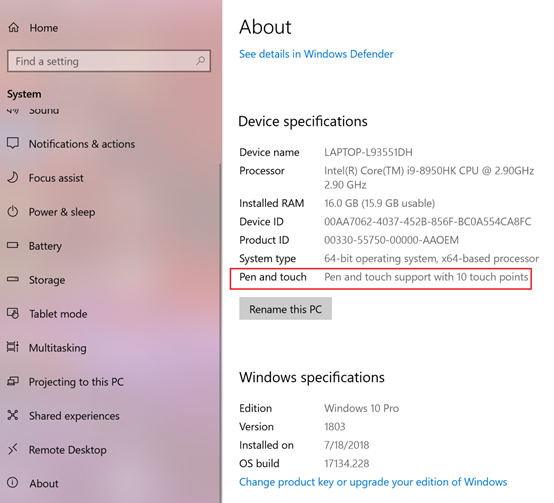Image resolution: width=554 pixels, height=503 pixels.
Task: Click the About info icon
Action: click(x=13, y=483)
